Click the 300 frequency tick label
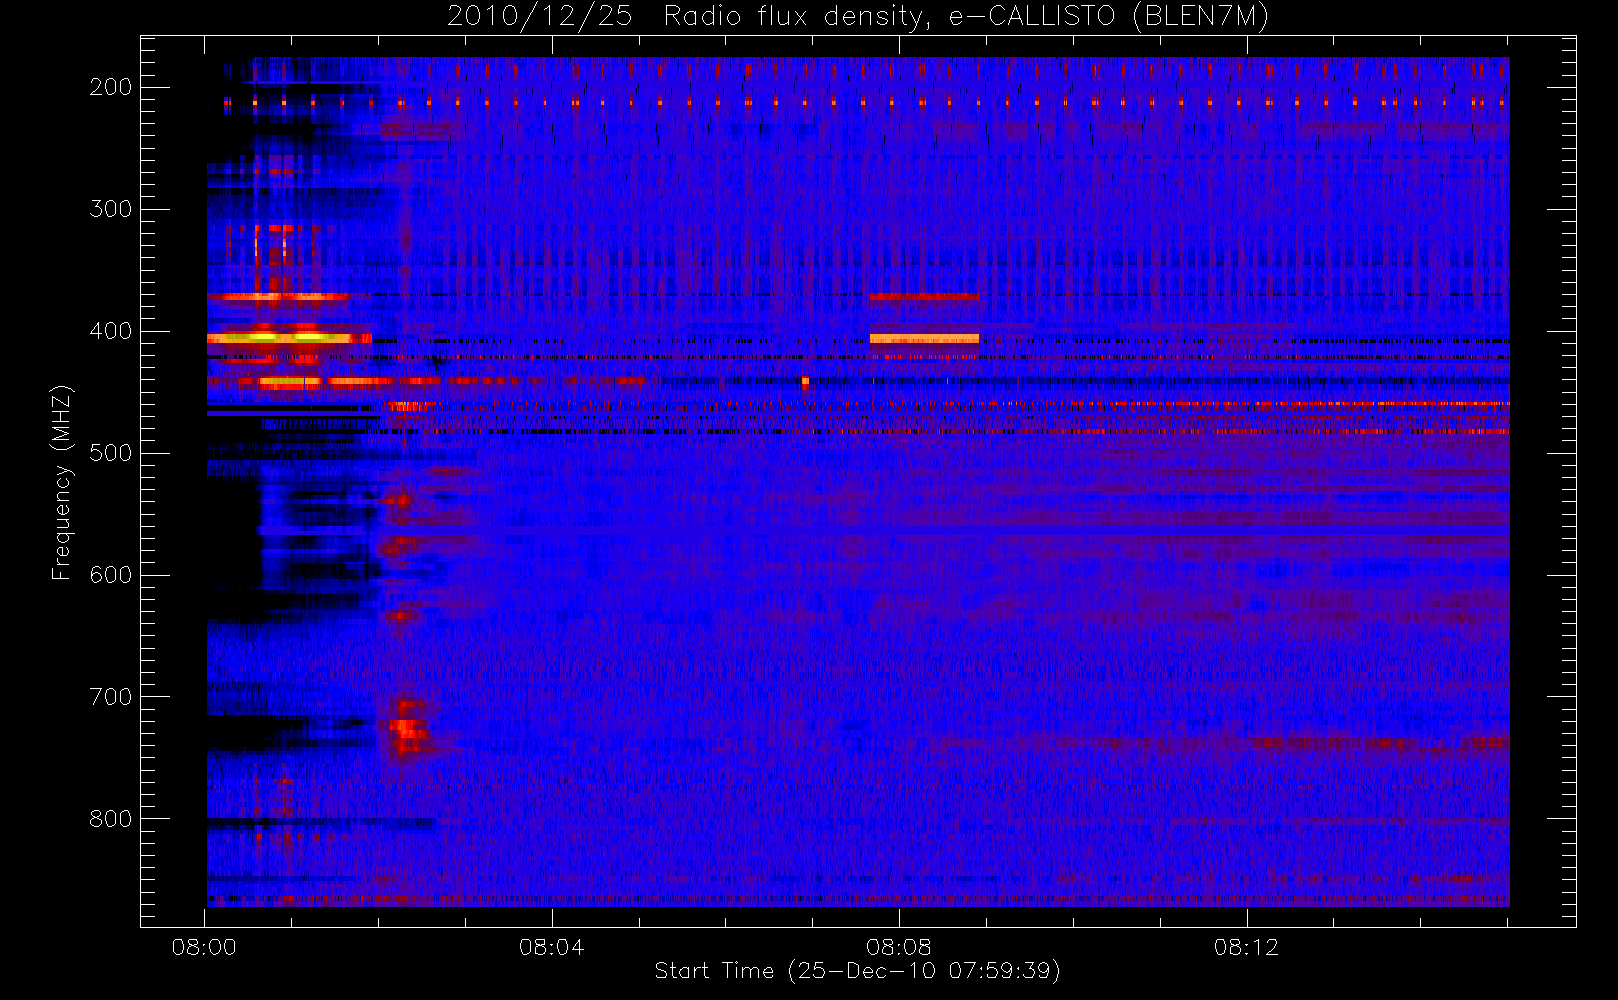1618x1000 pixels. click(110, 209)
